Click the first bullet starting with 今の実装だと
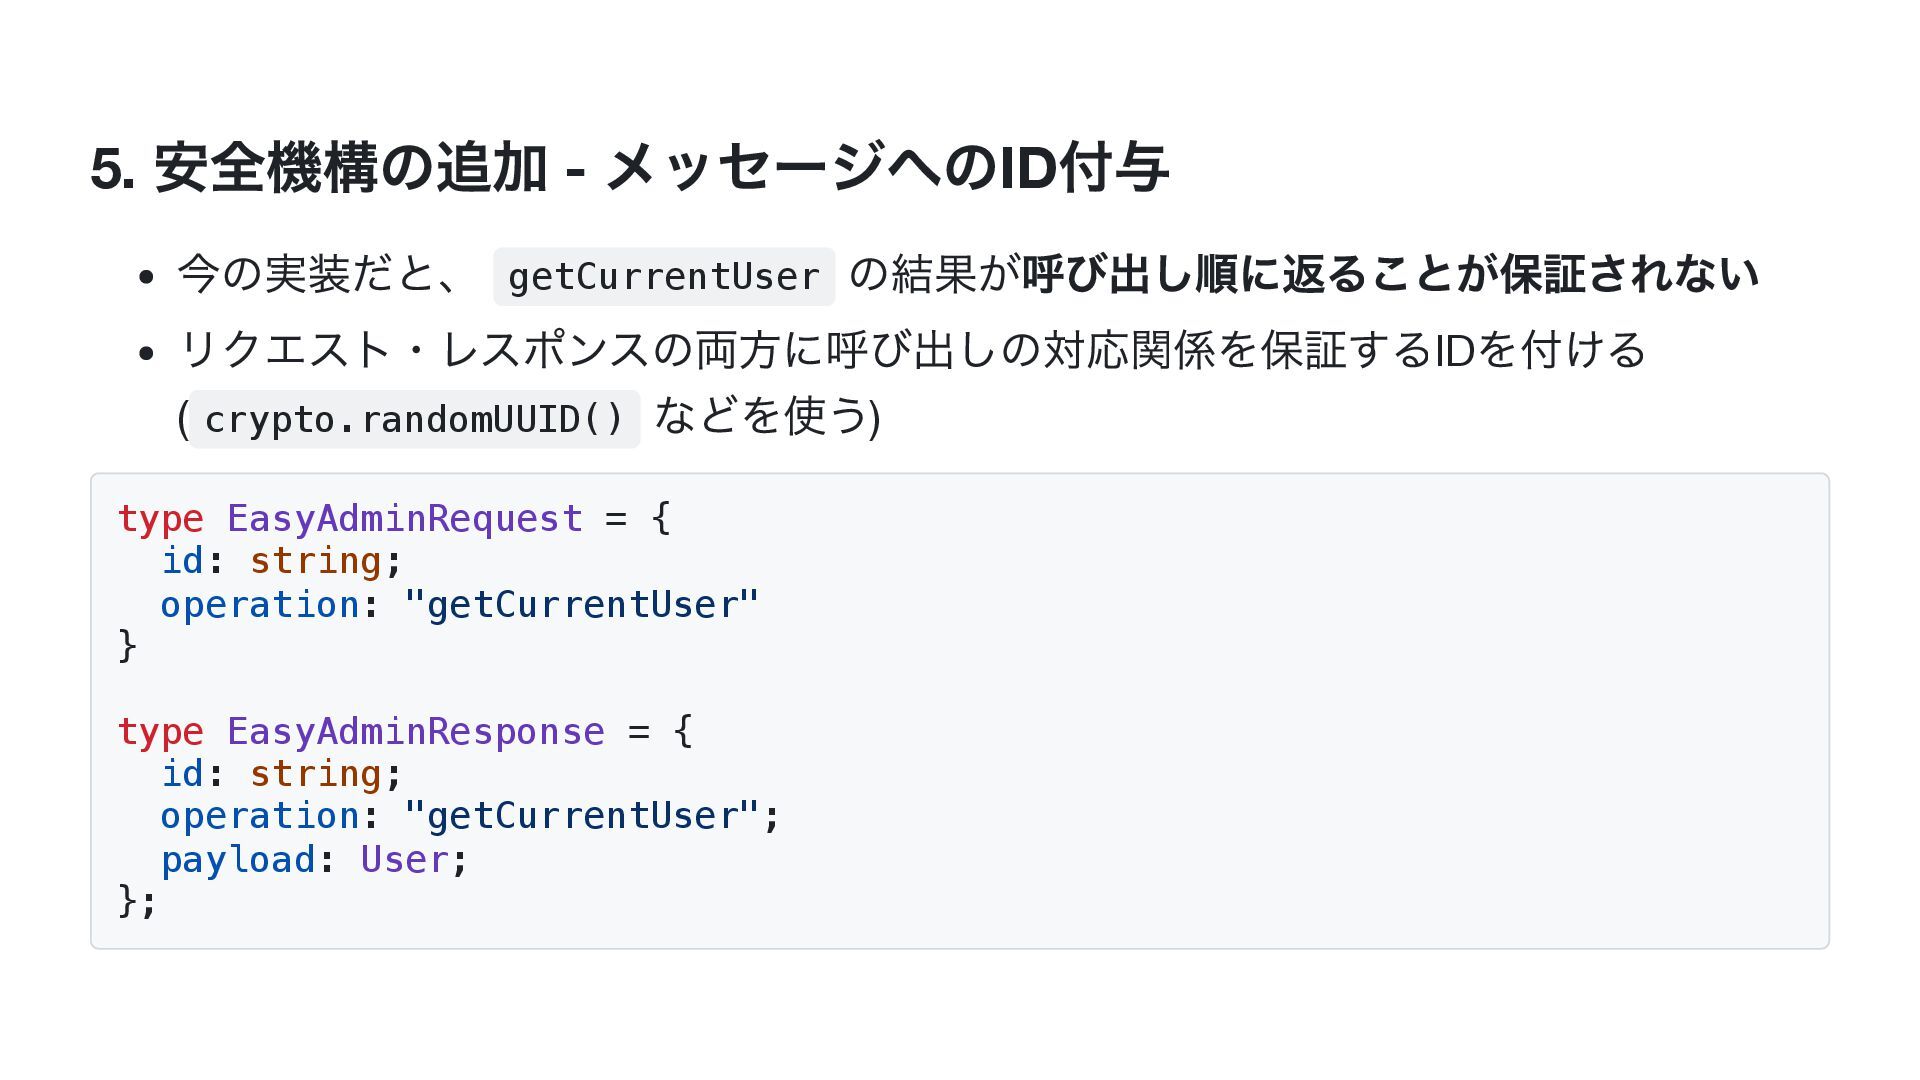The width and height of the screenshot is (1920, 1080). (x=968, y=275)
